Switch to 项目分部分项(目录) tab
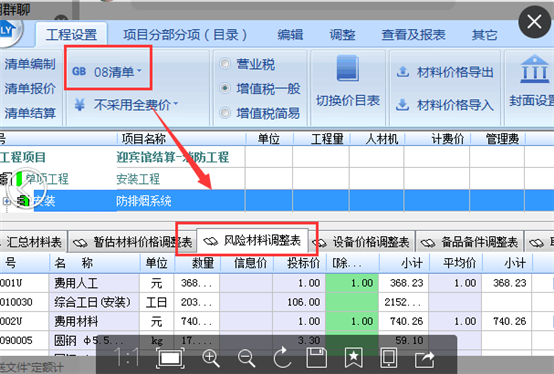This screenshot has height=374, width=554. click(185, 35)
